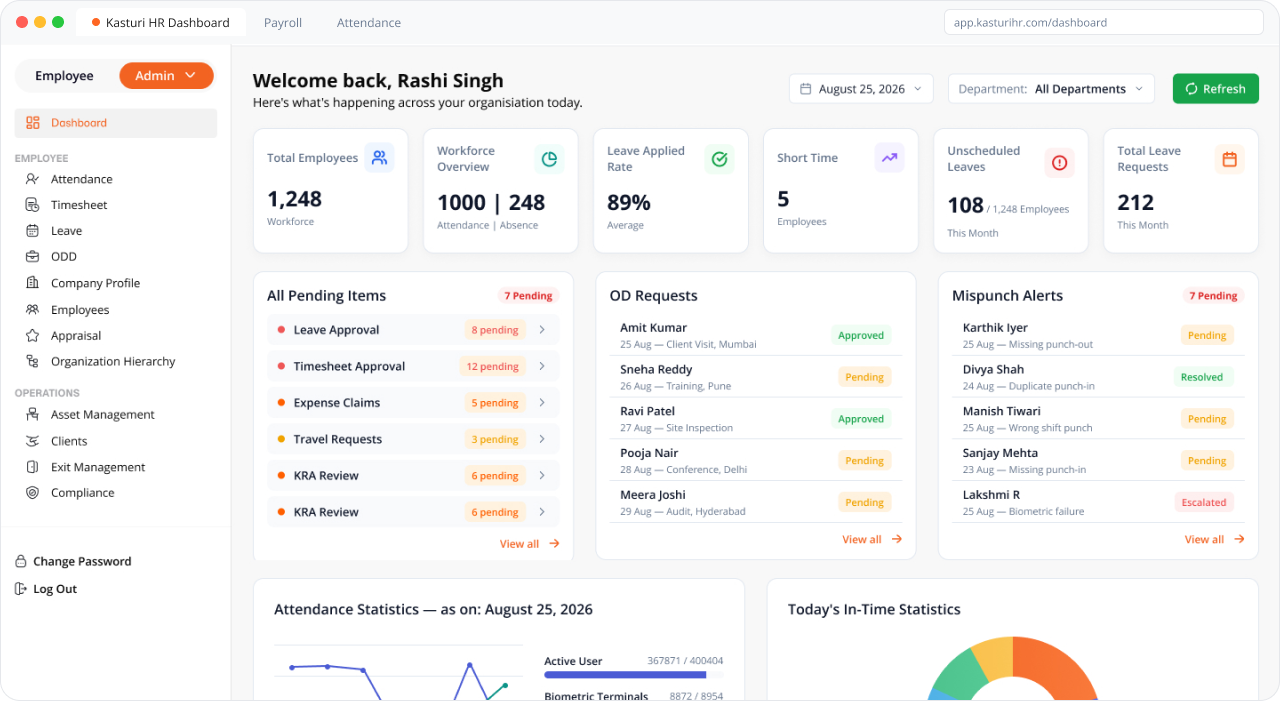Click Log Out link
The height and width of the screenshot is (701, 1280).
tap(55, 589)
